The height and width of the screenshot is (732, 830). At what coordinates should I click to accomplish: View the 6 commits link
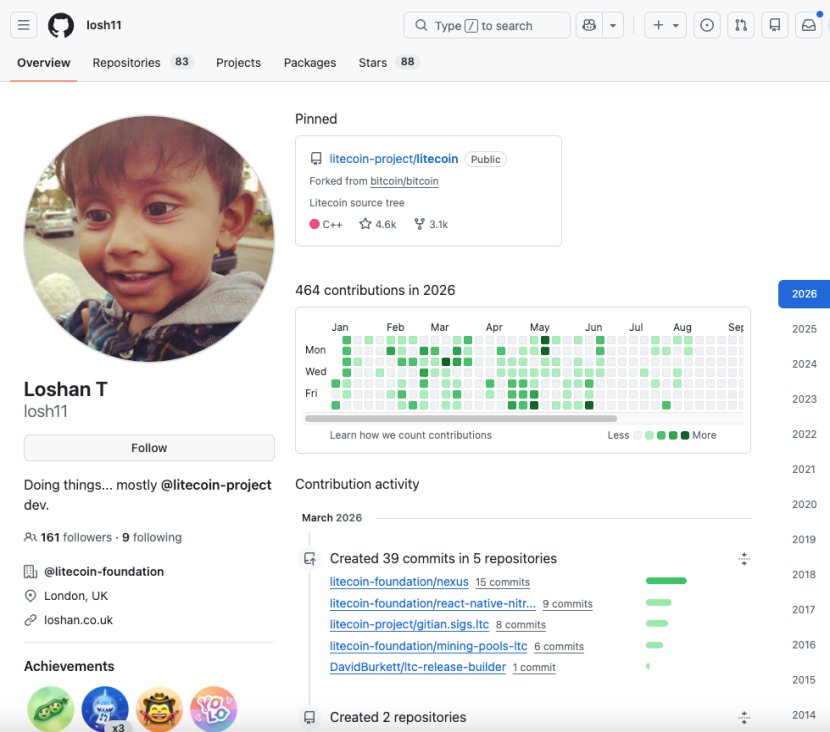click(x=559, y=646)
